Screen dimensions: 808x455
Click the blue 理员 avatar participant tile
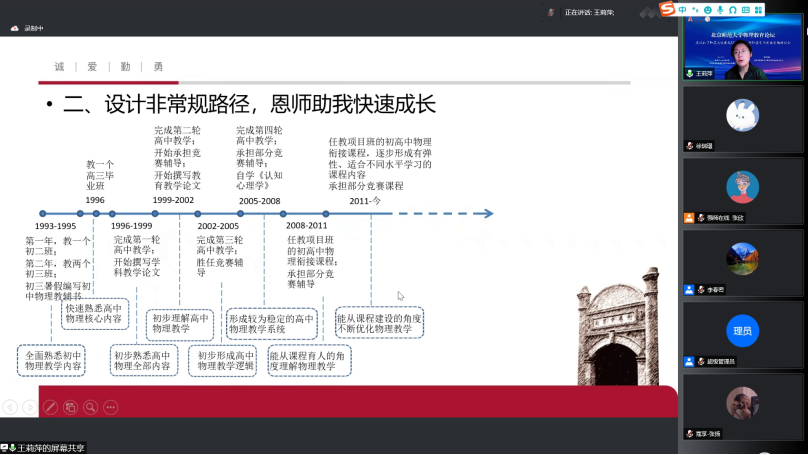point(743,334)
